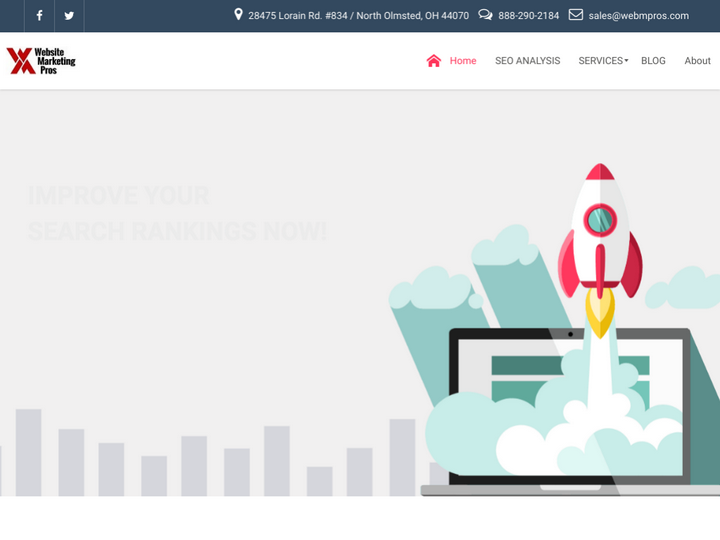Open the Facebook page icon
Viewport: 720px width, 540px height.
click(39, 16)
